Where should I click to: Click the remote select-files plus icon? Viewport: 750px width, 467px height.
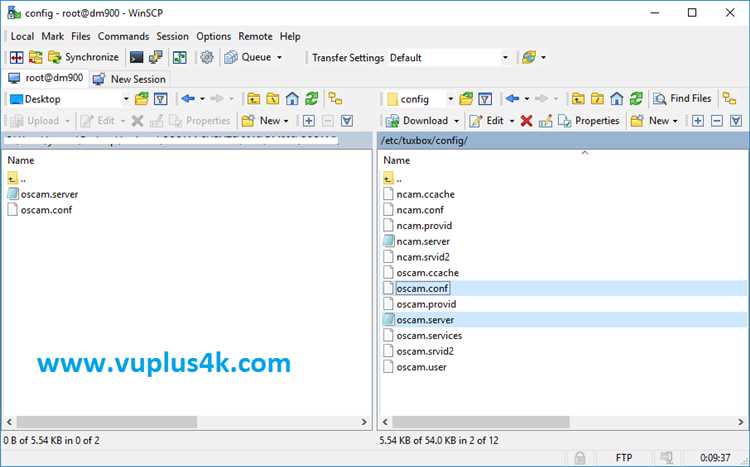[697, 121]
